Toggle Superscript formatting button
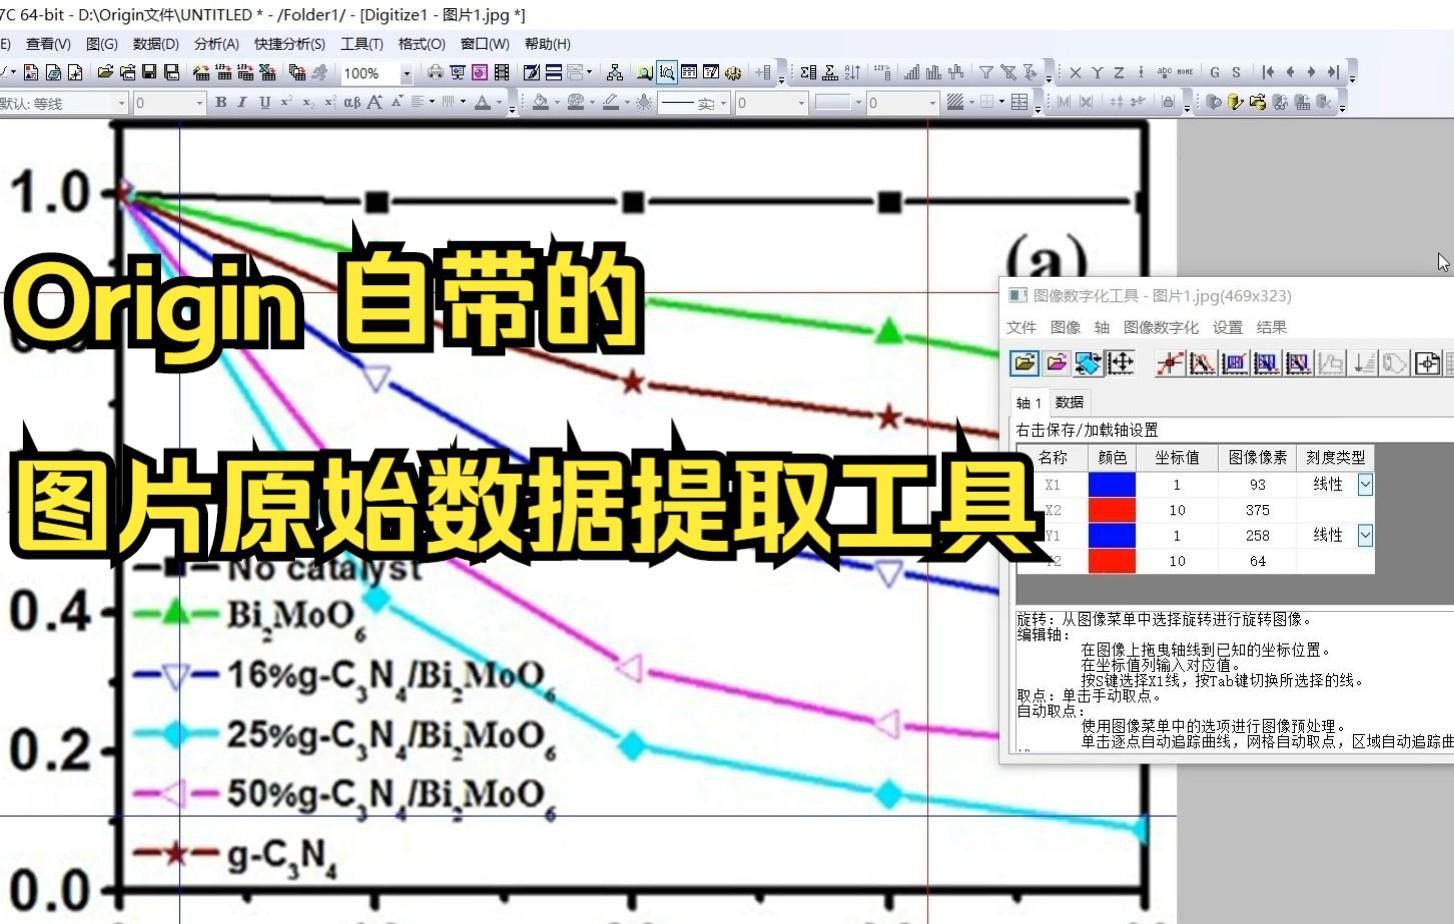 286,102
